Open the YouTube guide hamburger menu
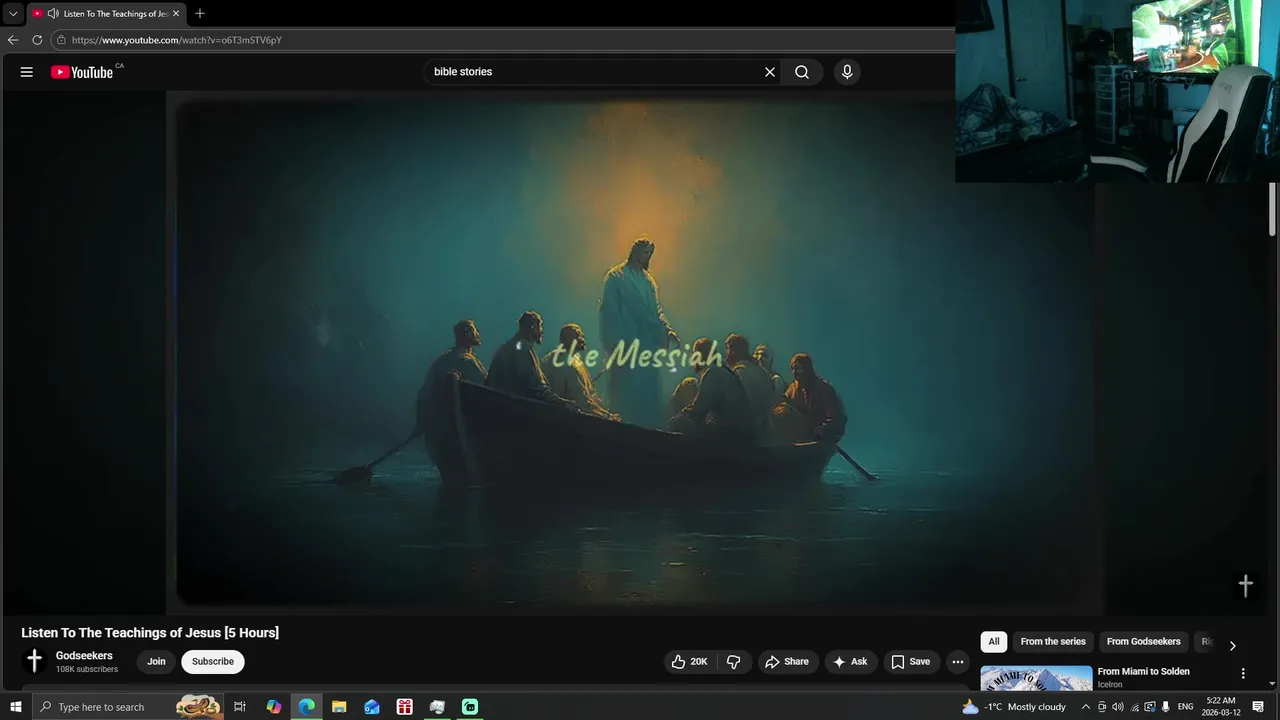Image resolution: width=1280 pixels, height=720 pixels. [x=27, y=72]
